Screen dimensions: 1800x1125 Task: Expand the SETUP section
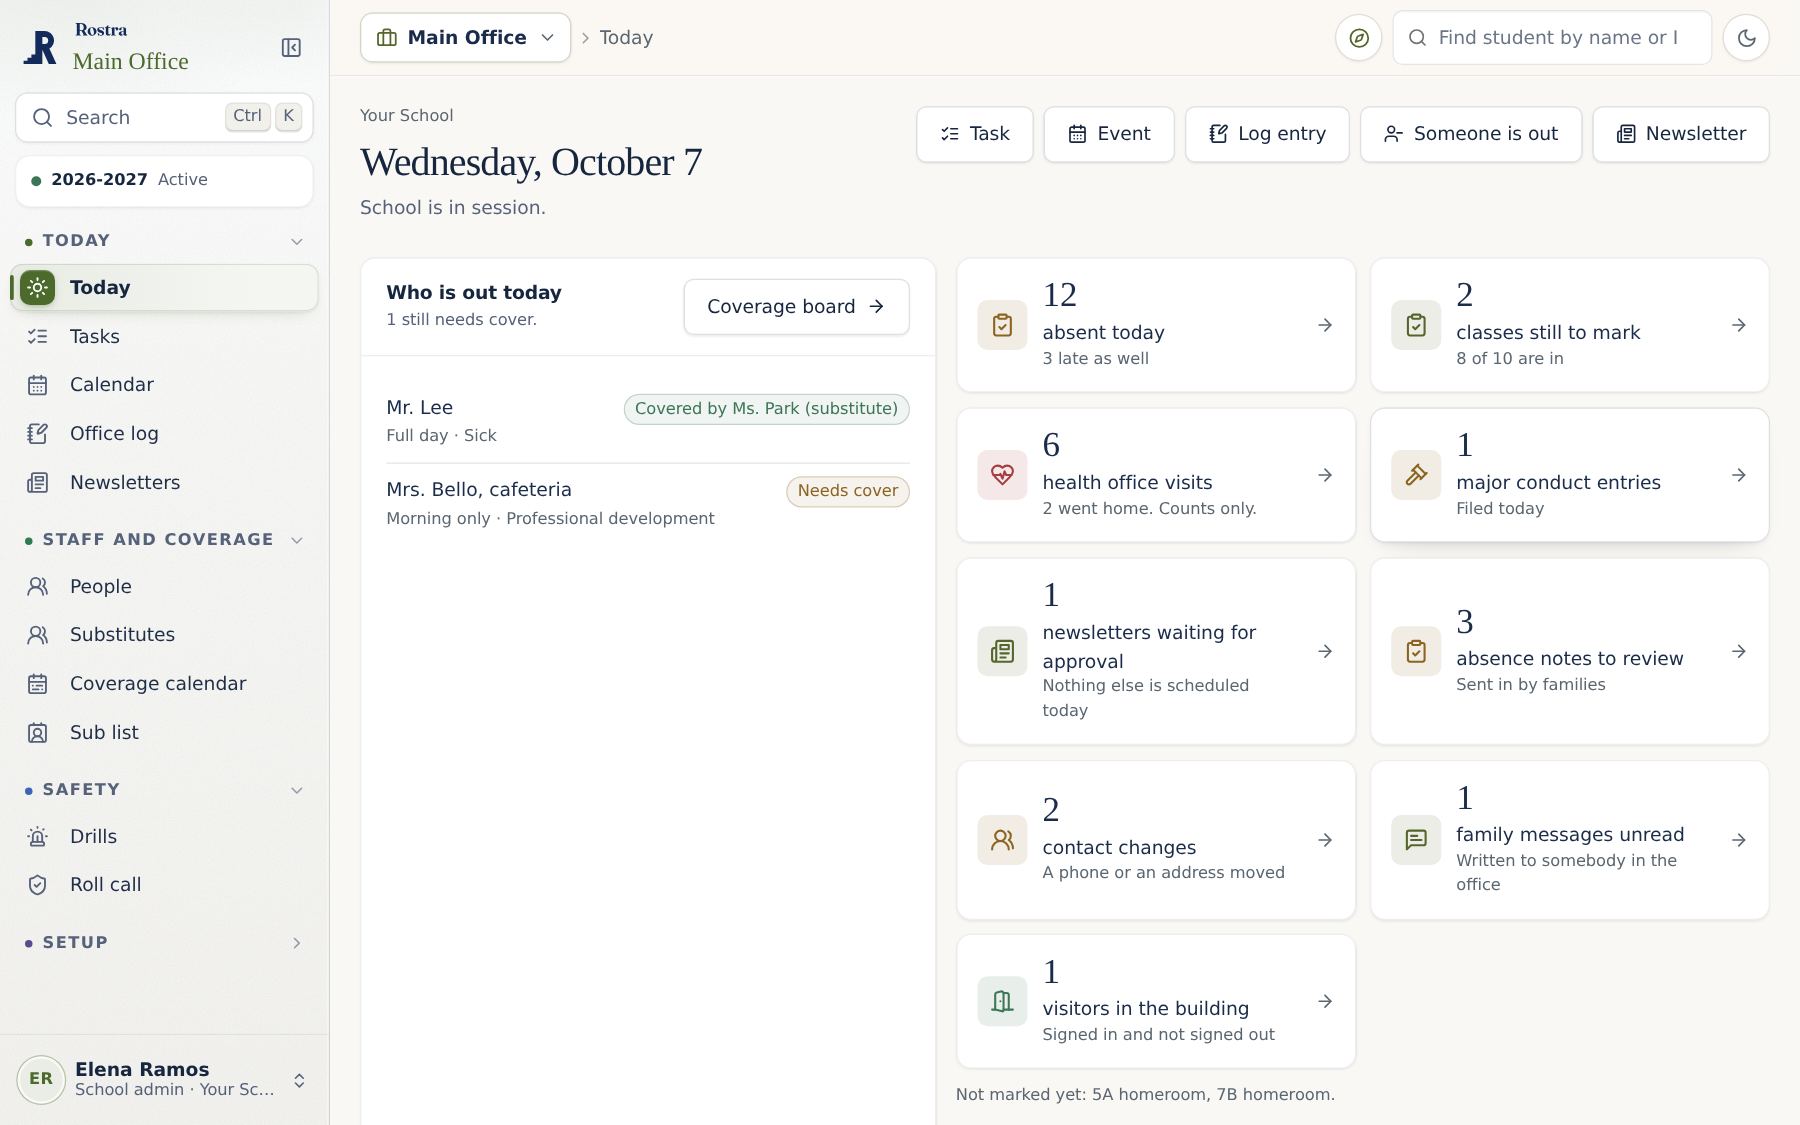tap(297, 944)
